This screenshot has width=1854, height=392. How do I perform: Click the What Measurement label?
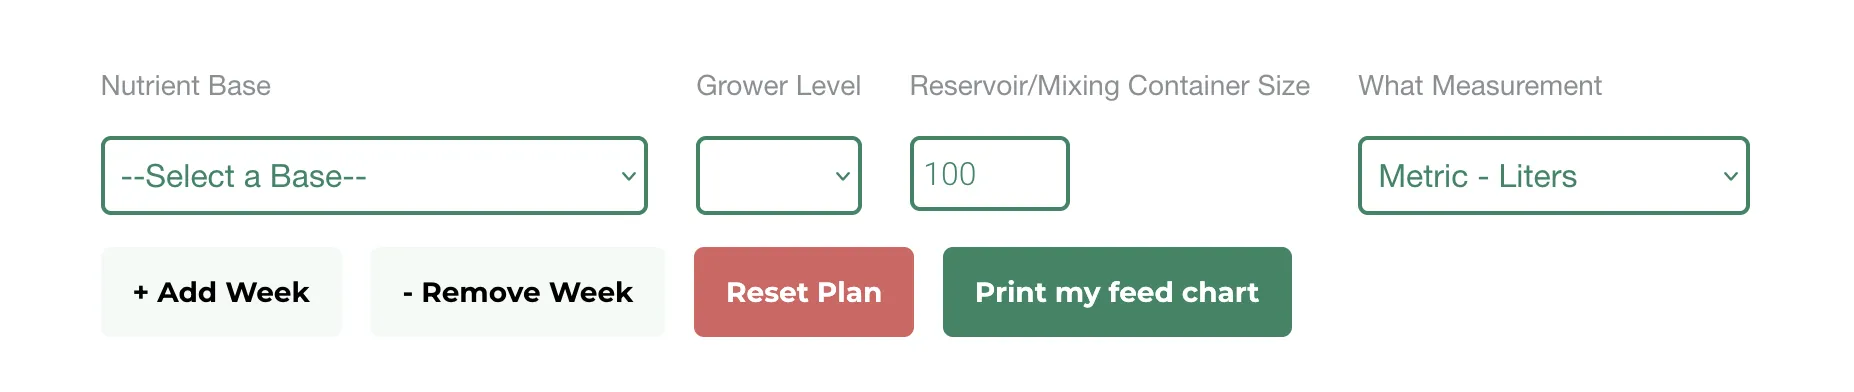pyautogui.click(x=1480, y=86)
